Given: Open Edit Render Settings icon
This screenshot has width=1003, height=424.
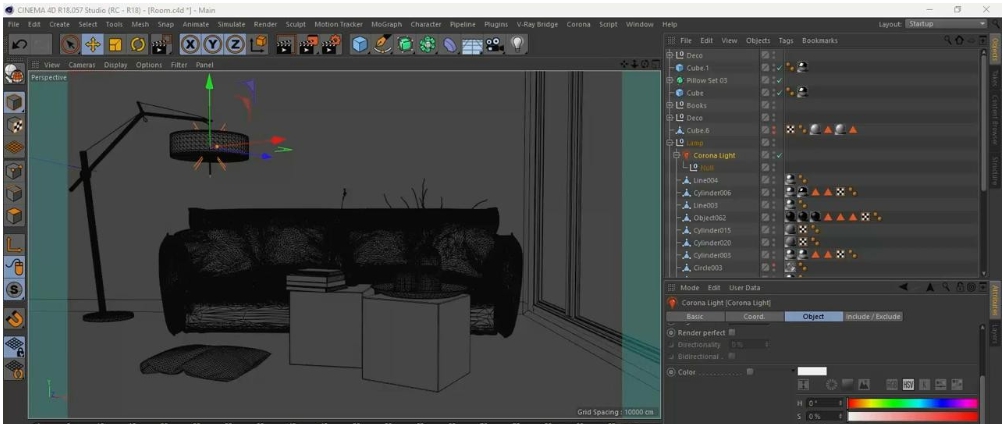Looking at the screenshot, I should (x=329, y=44).
